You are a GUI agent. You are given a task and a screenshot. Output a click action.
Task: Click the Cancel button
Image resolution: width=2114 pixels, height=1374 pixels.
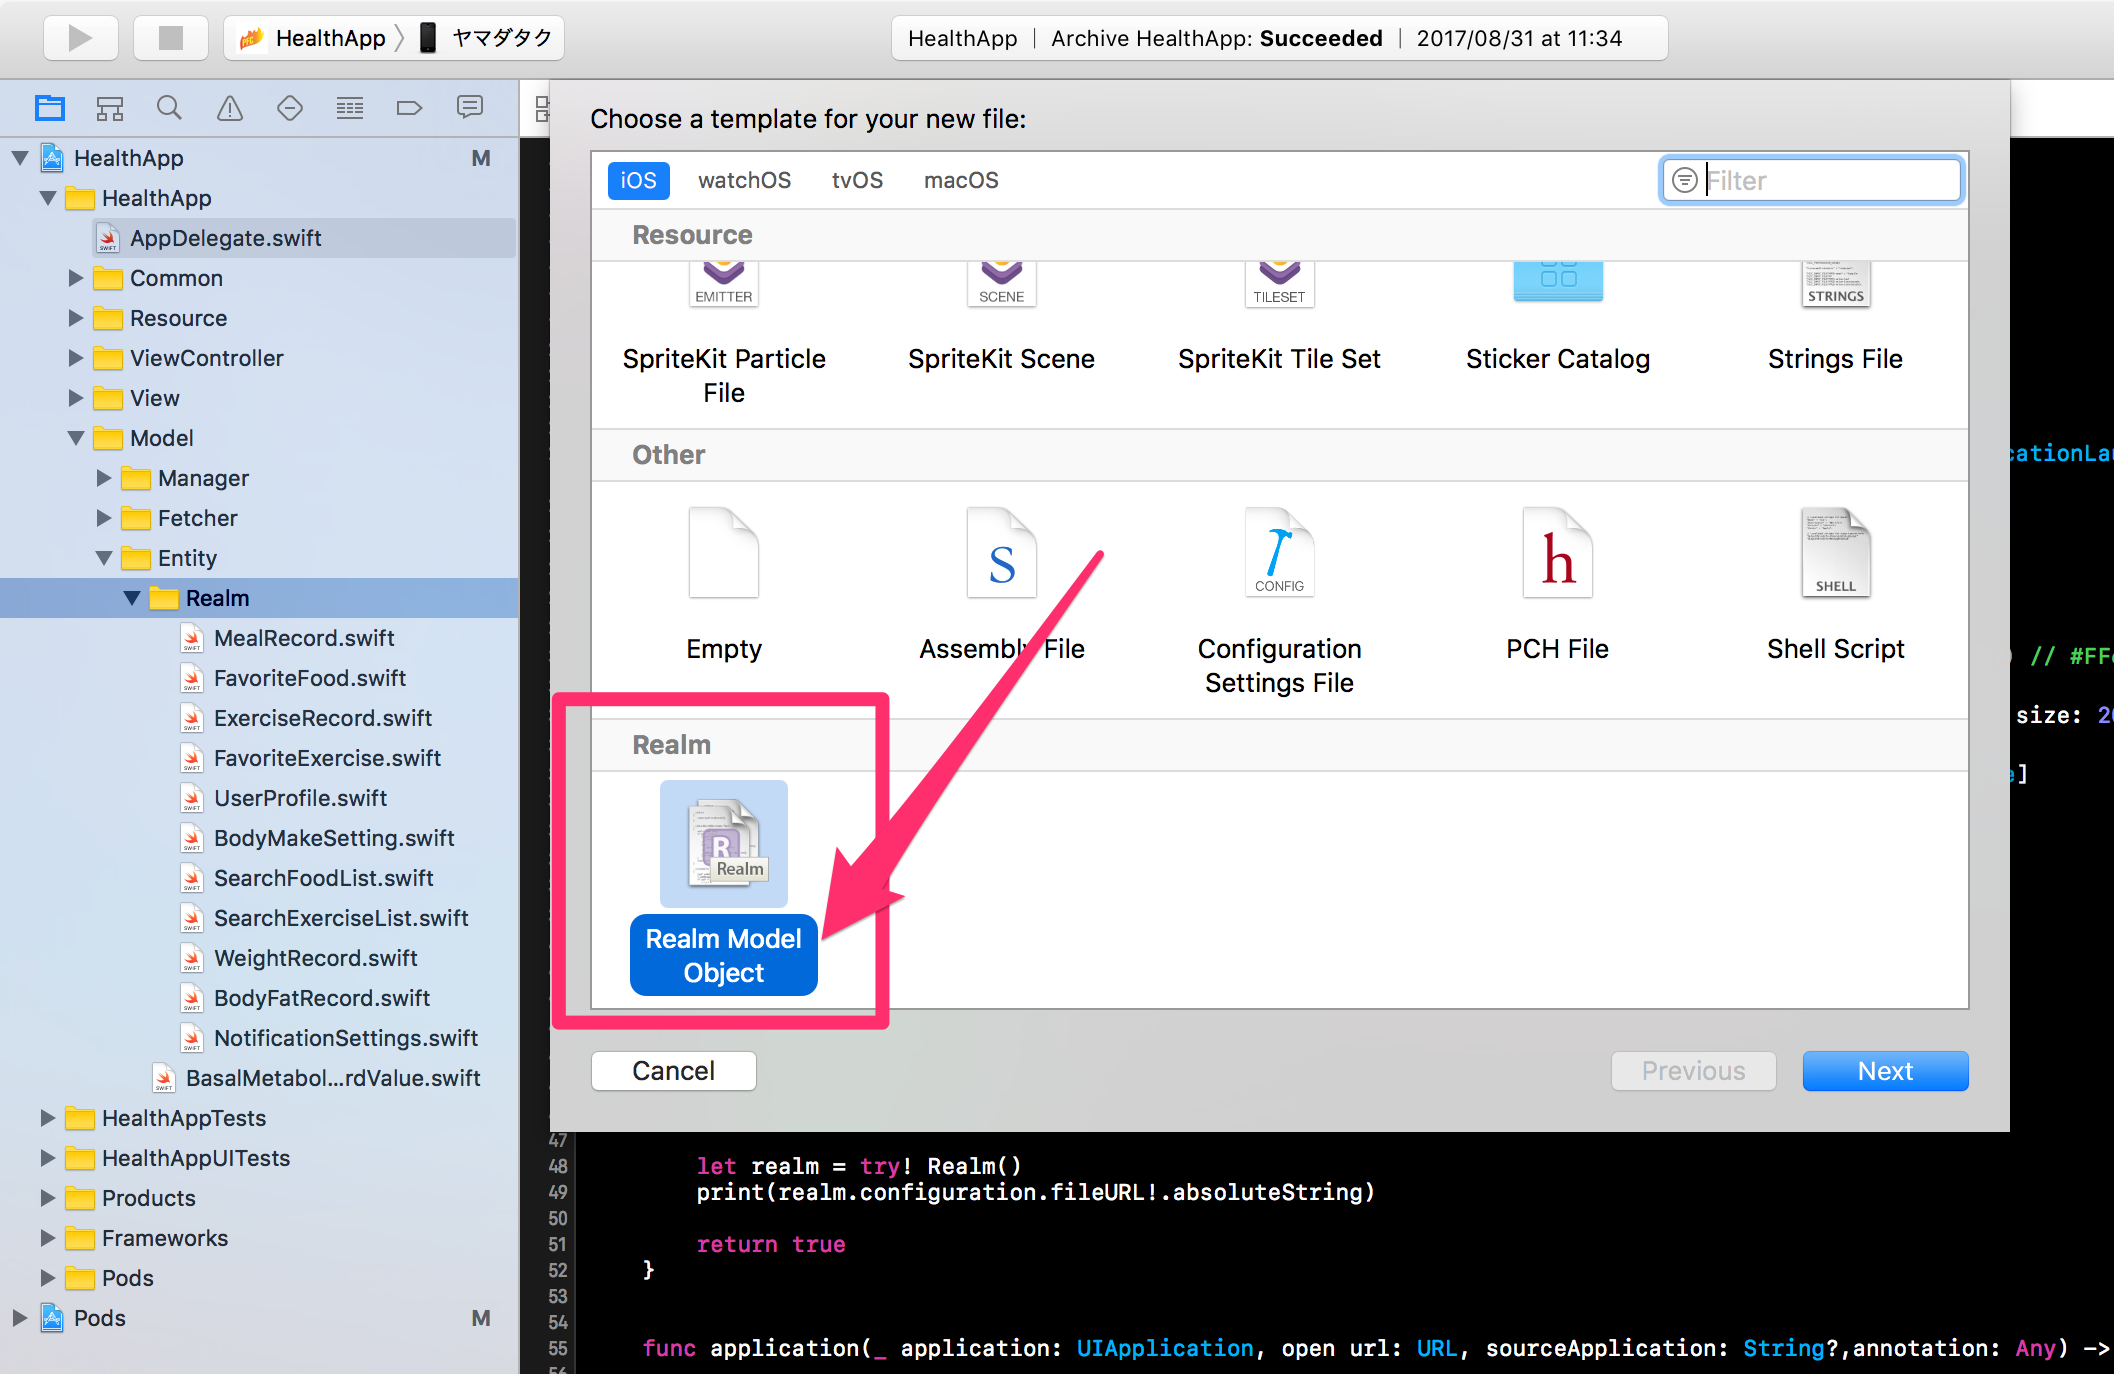point(674,1071)
